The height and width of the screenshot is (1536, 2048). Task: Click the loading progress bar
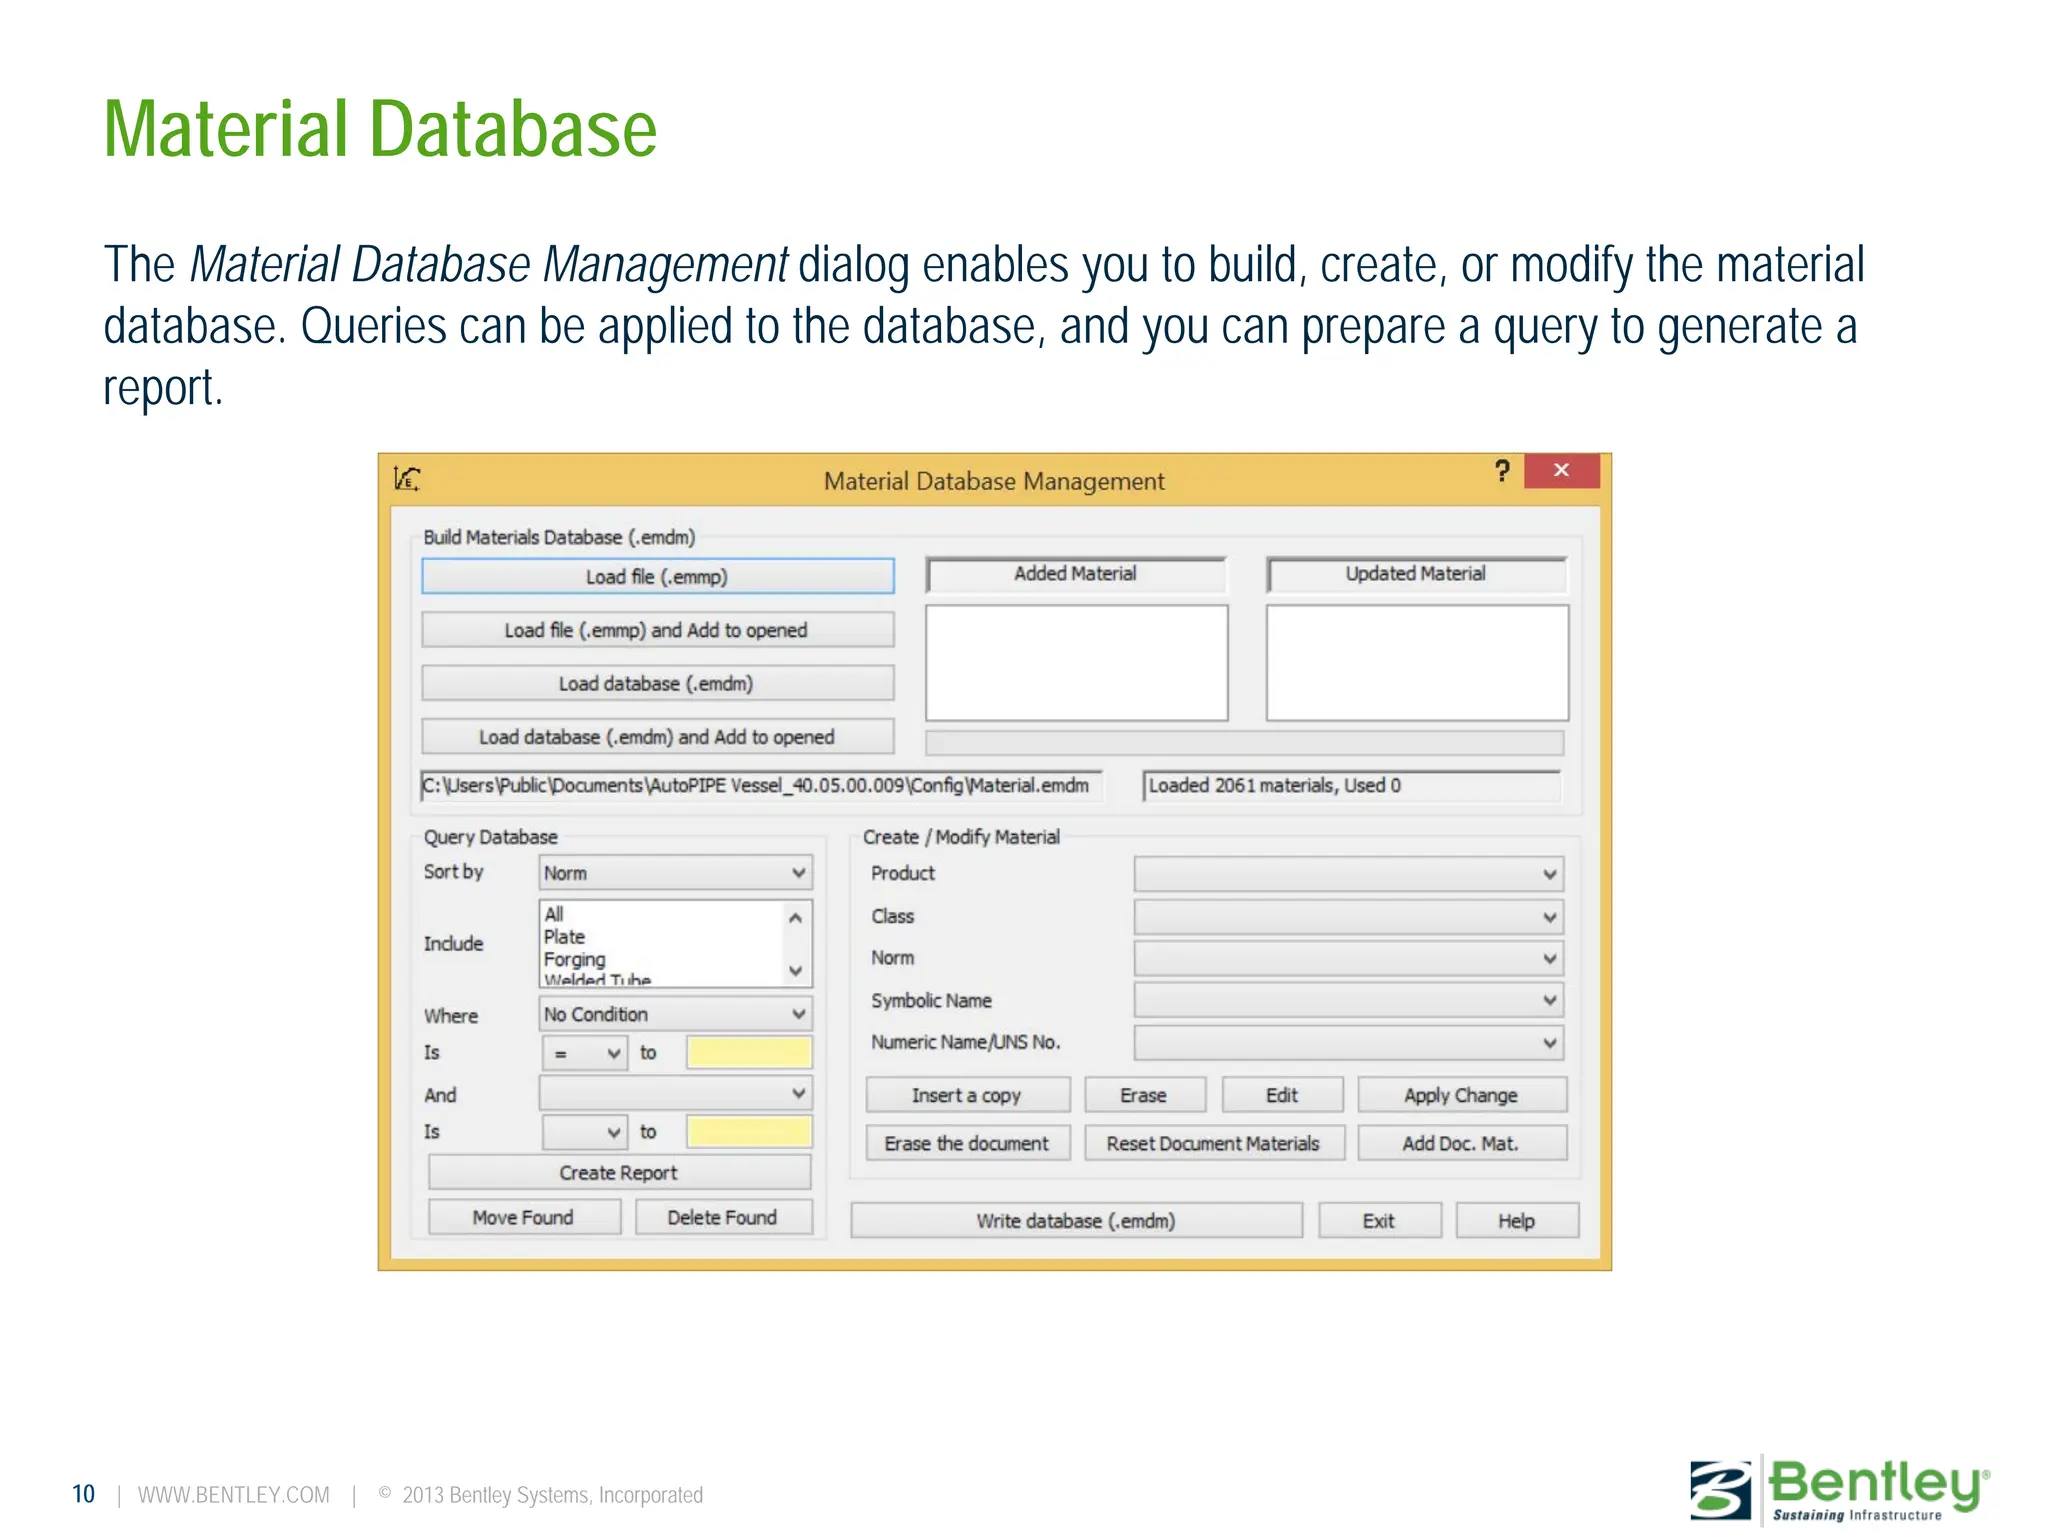1245,742
